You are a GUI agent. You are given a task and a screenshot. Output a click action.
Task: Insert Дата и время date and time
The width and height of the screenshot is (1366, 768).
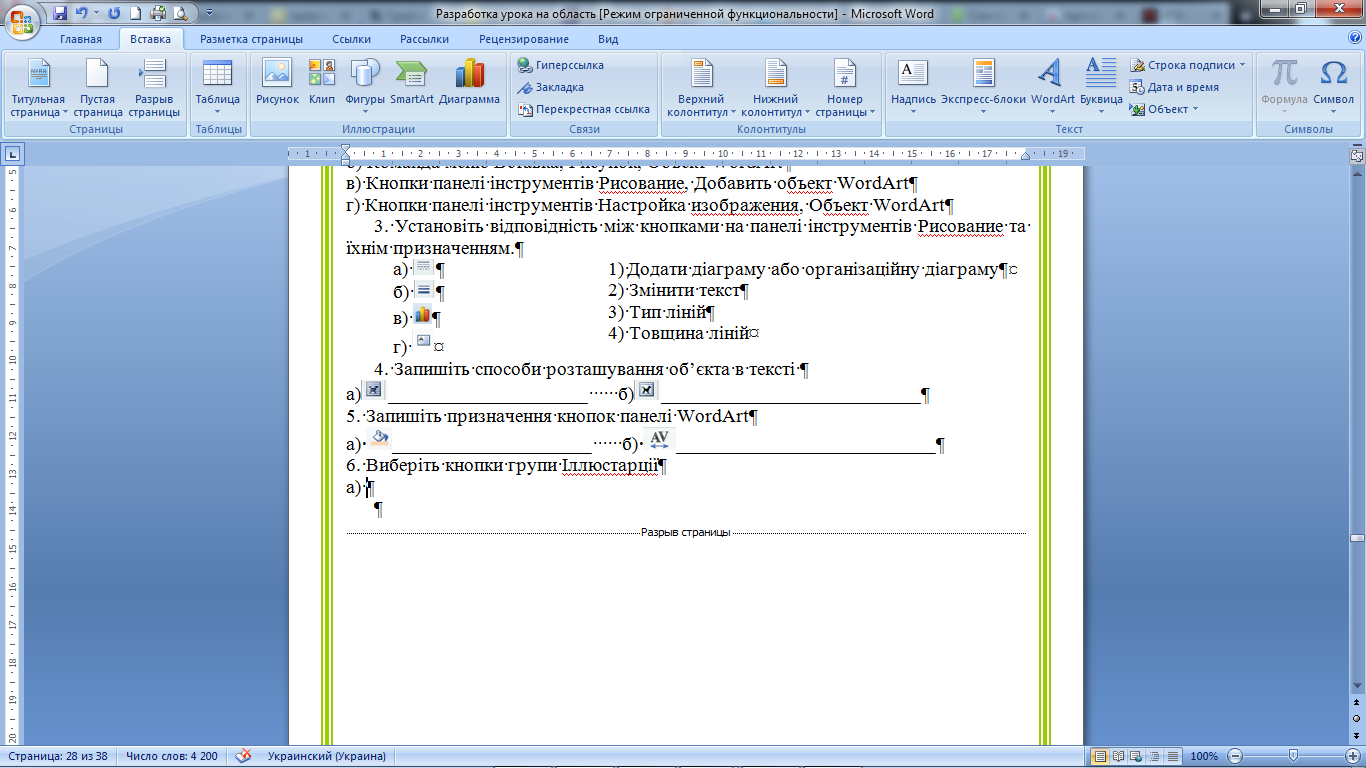tap(1175, 87)
